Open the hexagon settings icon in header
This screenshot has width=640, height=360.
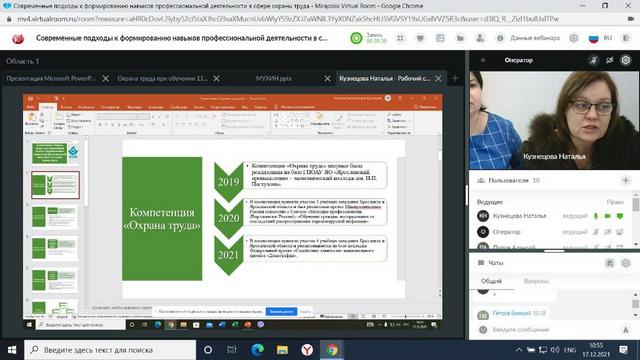[573, 38]
